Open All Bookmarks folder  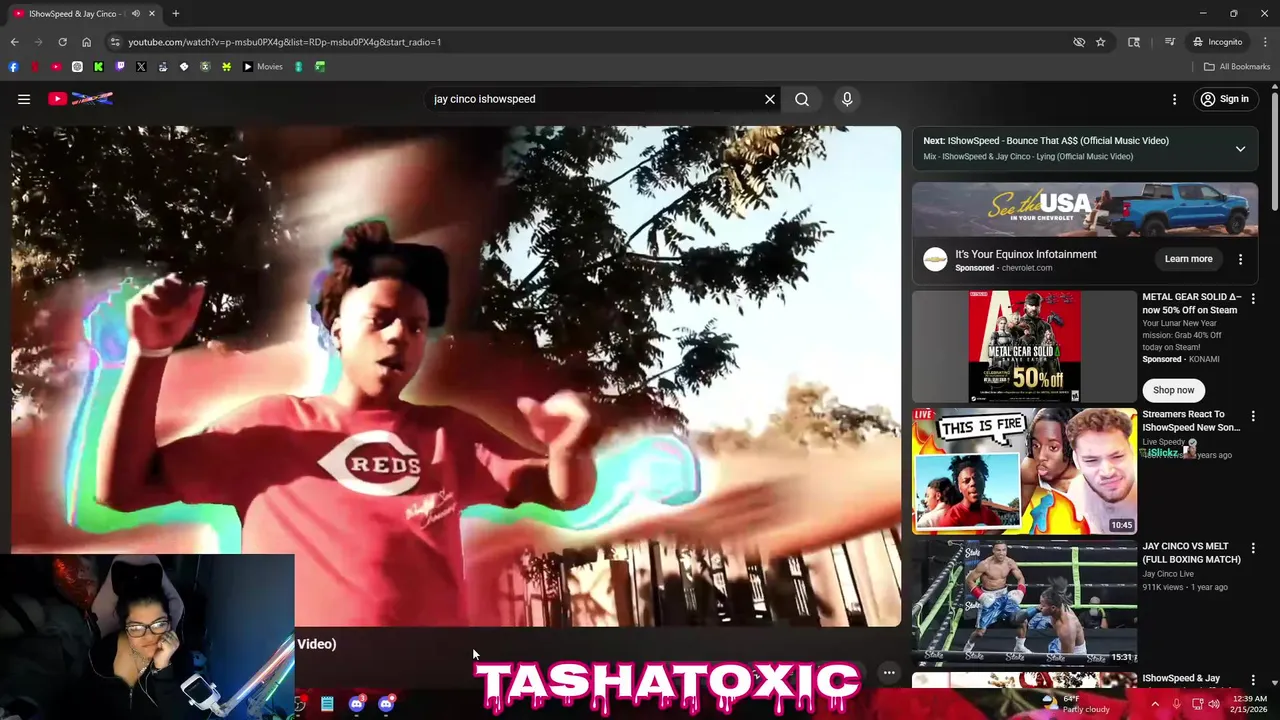(1237, 67)
